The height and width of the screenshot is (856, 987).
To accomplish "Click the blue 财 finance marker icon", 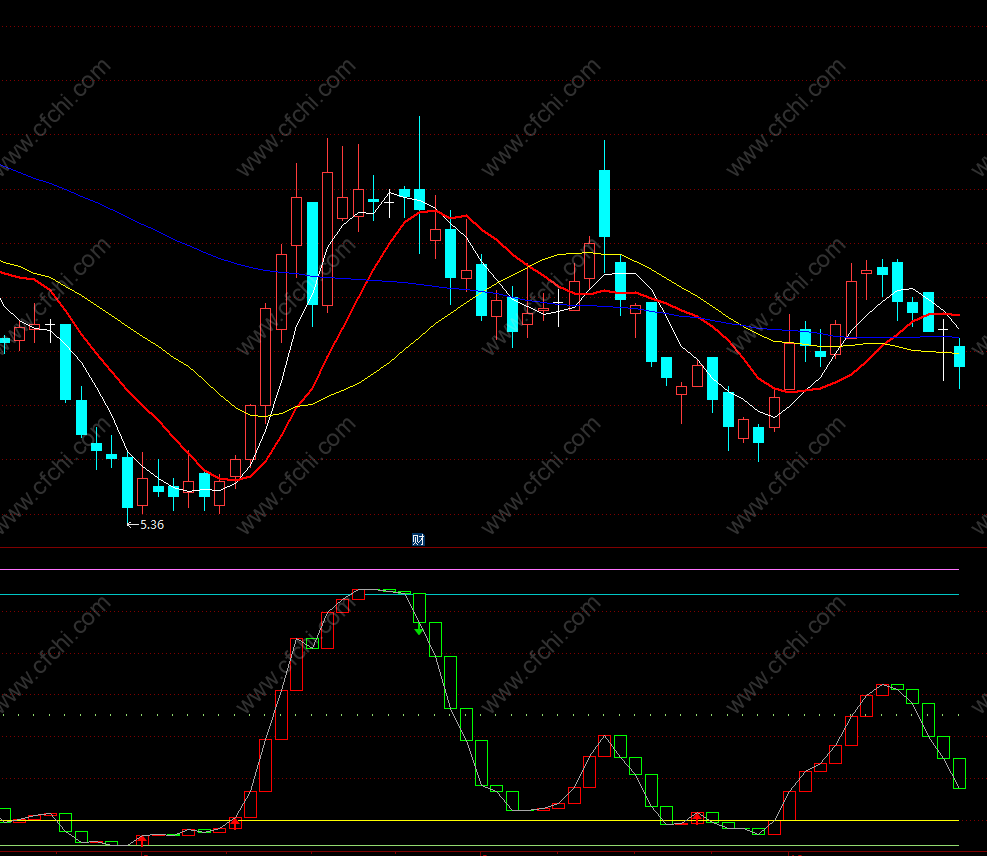I will [x=418, y=539].
